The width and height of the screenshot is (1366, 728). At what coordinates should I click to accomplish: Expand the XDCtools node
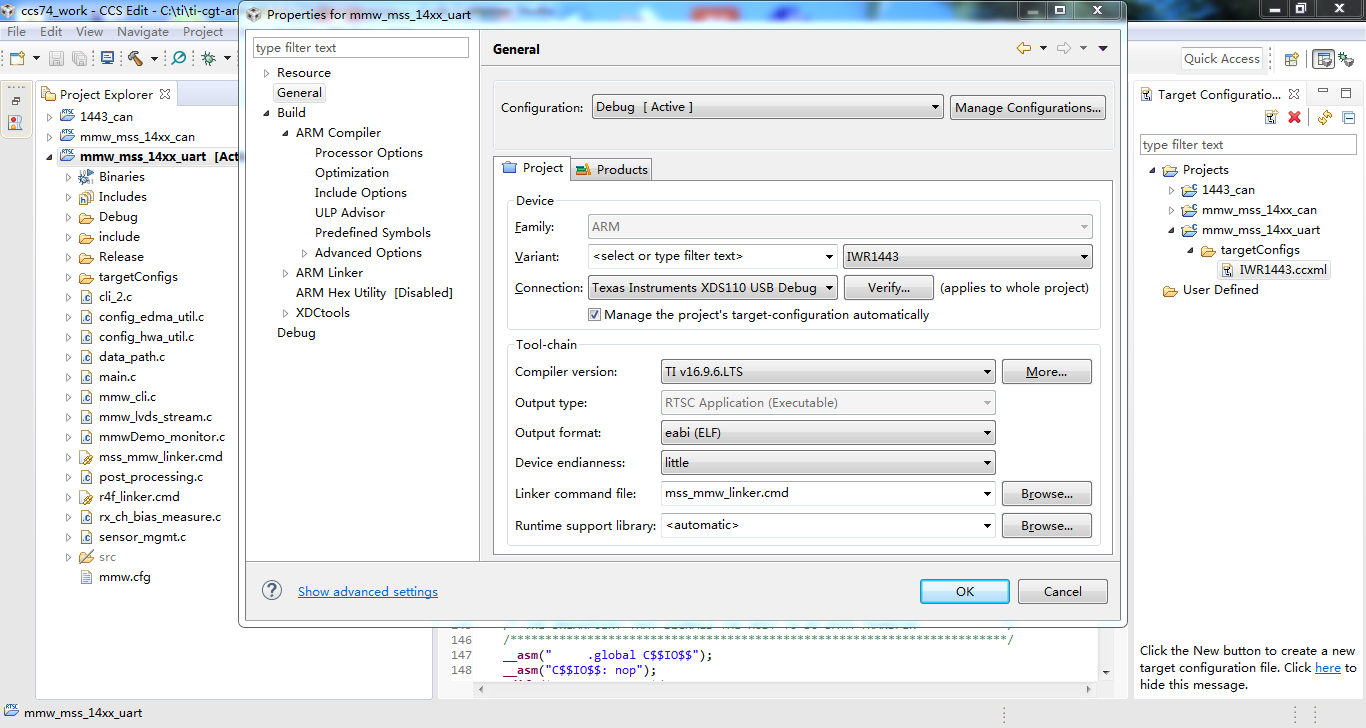pyautogui.click(x=285, y=313)
